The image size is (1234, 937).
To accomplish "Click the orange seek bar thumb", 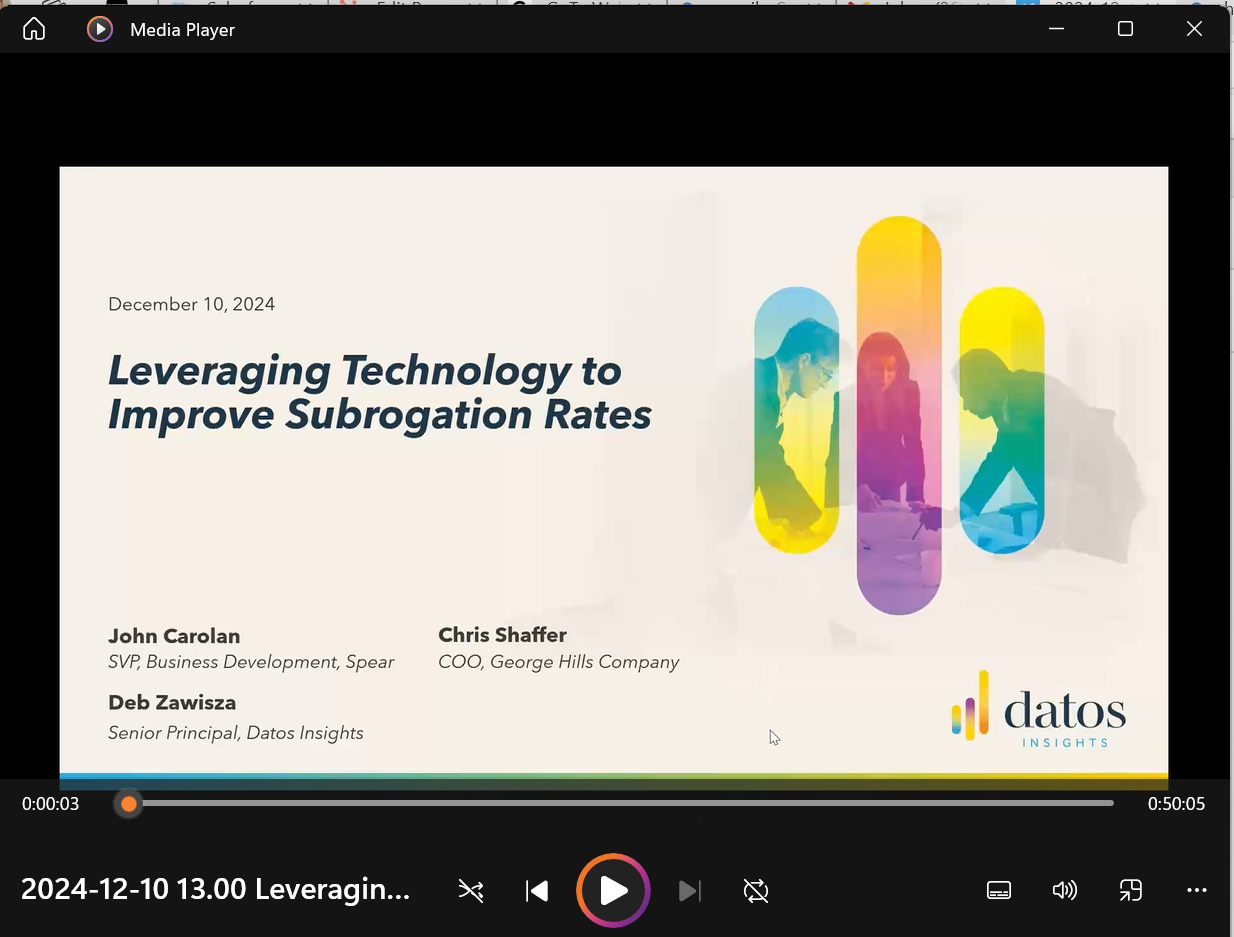I will click(x=129, y=803).
